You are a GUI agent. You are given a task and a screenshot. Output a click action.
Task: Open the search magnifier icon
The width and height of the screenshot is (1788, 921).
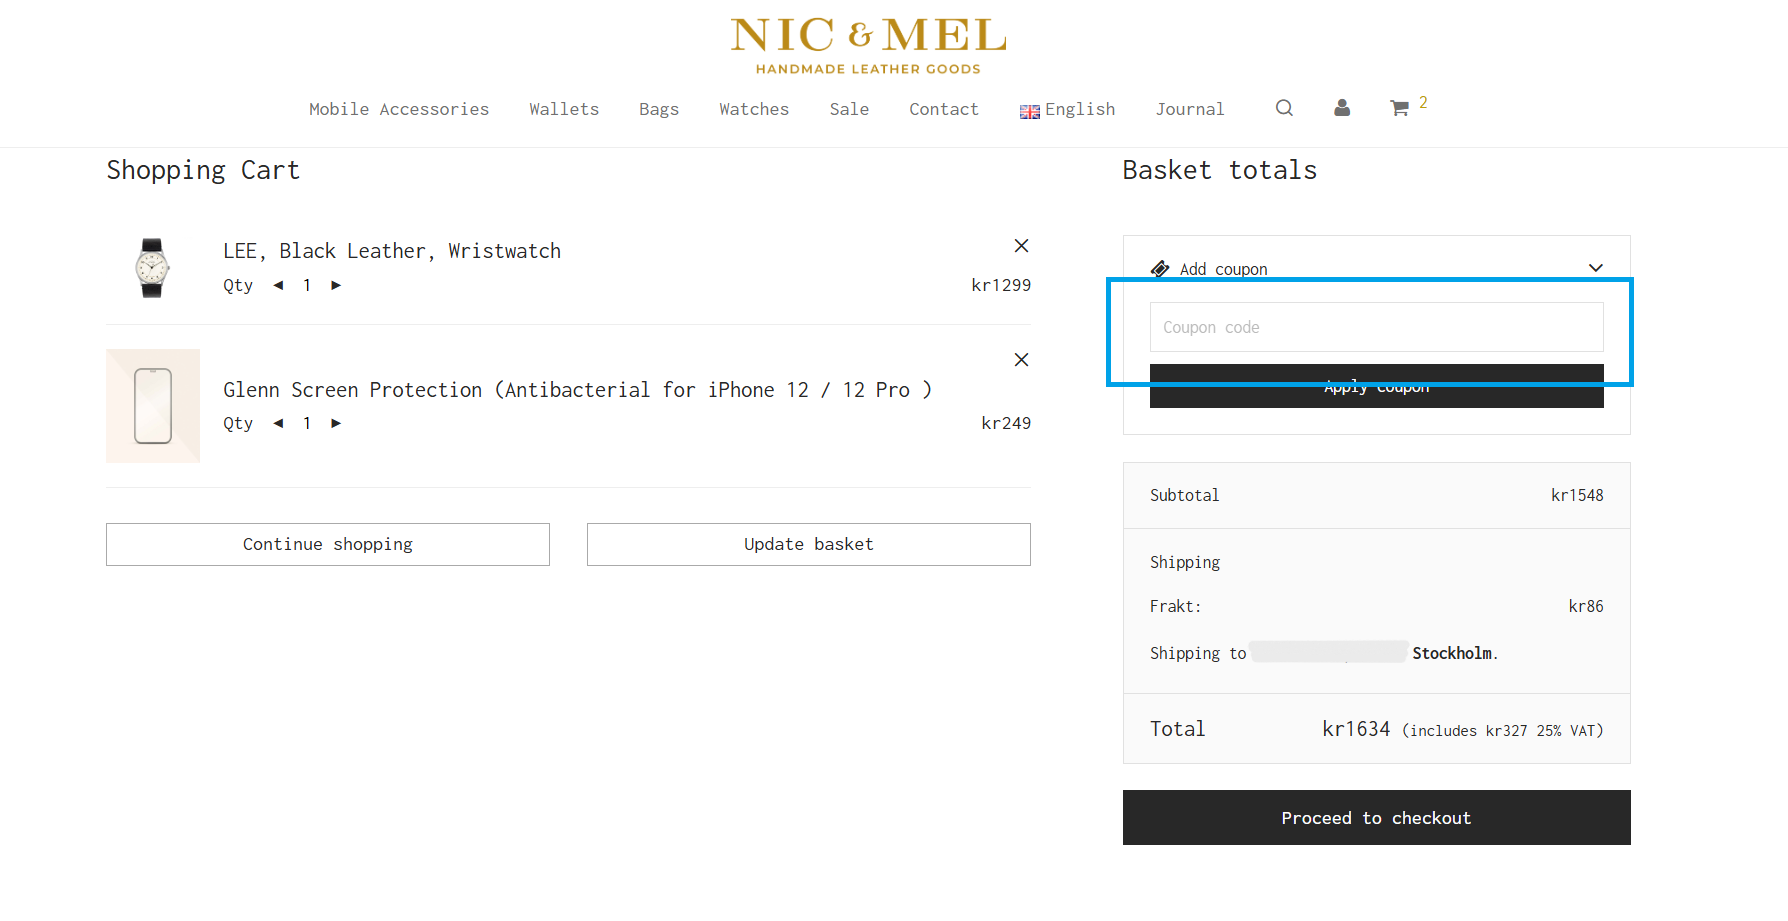(x=1284, y=108)
